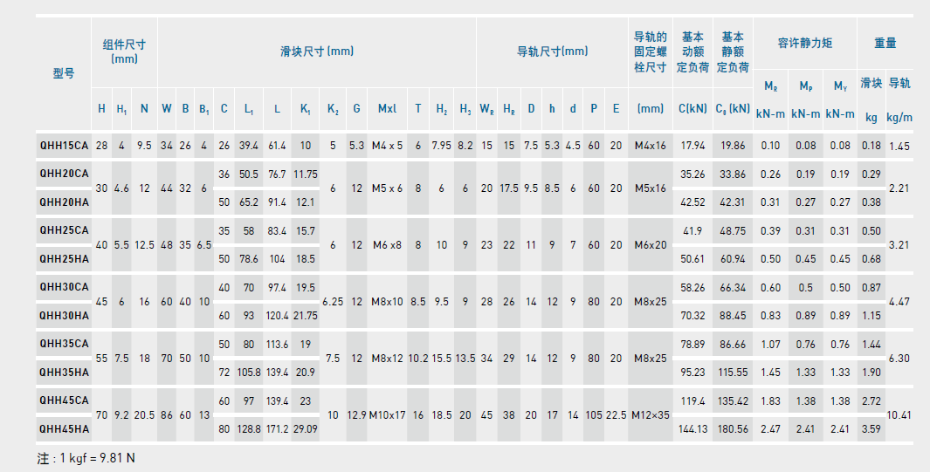Select the 滑块尺寸(mm) header group
This screenshot has width=930, height=472.
coord(316,51)
